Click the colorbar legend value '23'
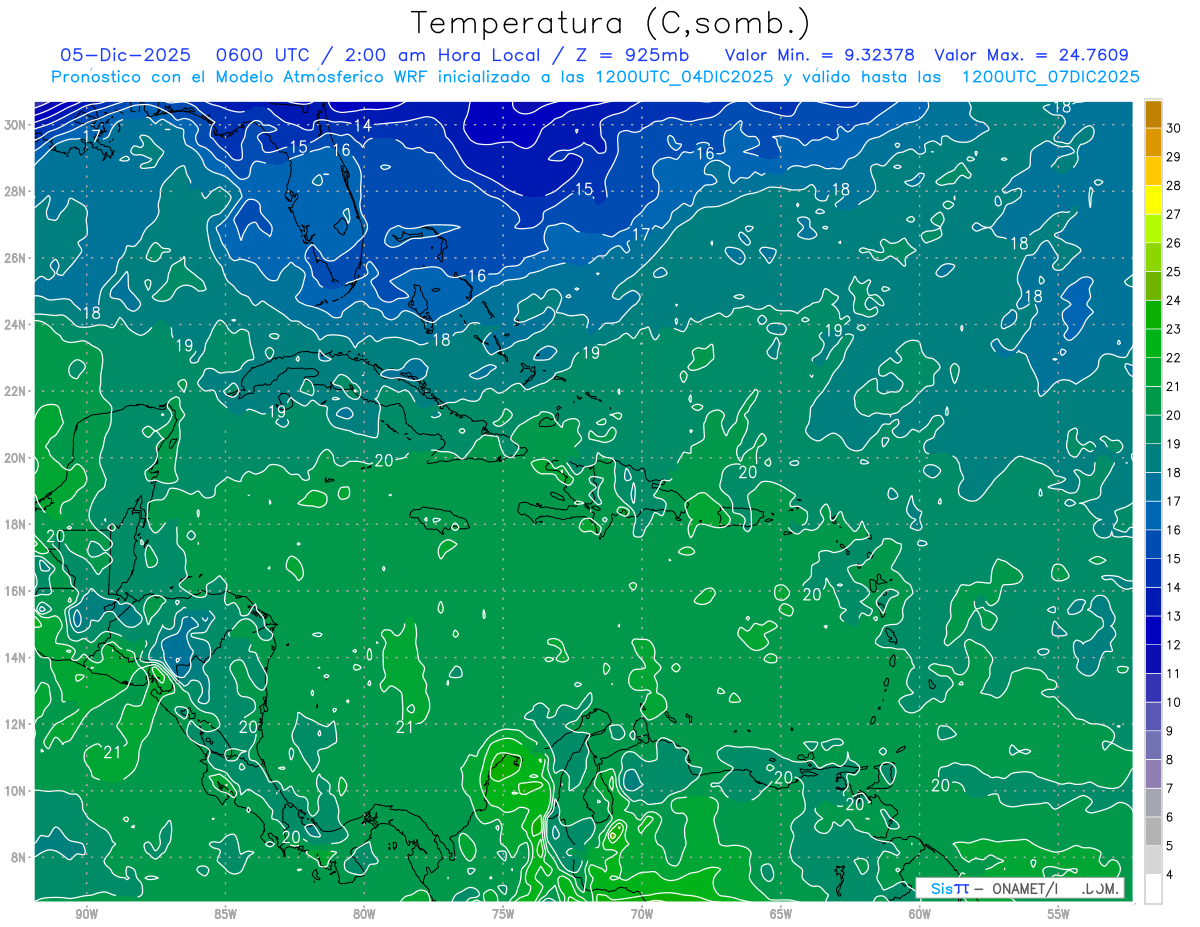1200x927 pixels. 1173,329
